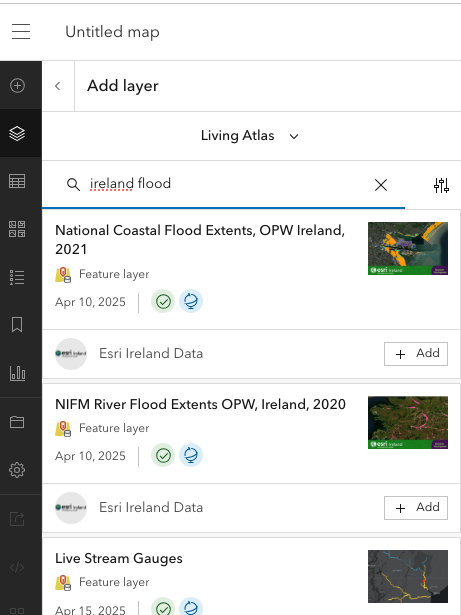
Task: Click the Esri Ireland avatar under National Coastal Flood Extents
Action: tap(71, 354)
